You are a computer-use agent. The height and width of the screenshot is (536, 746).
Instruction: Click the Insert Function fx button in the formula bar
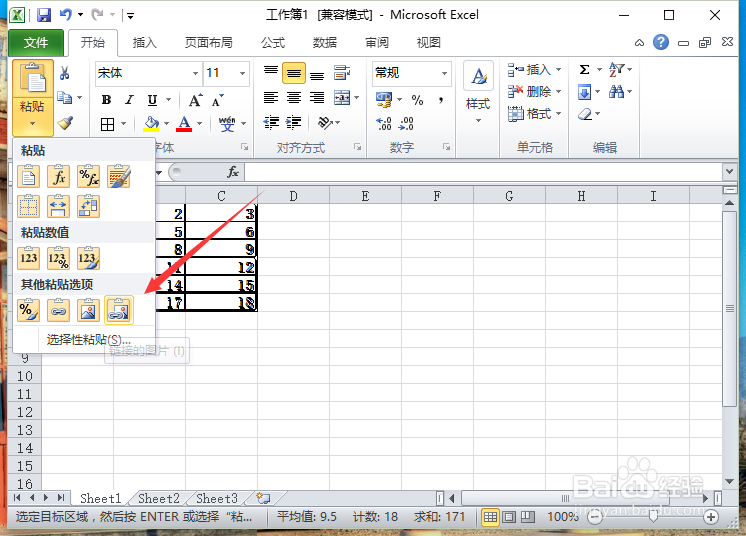point(233,172)
